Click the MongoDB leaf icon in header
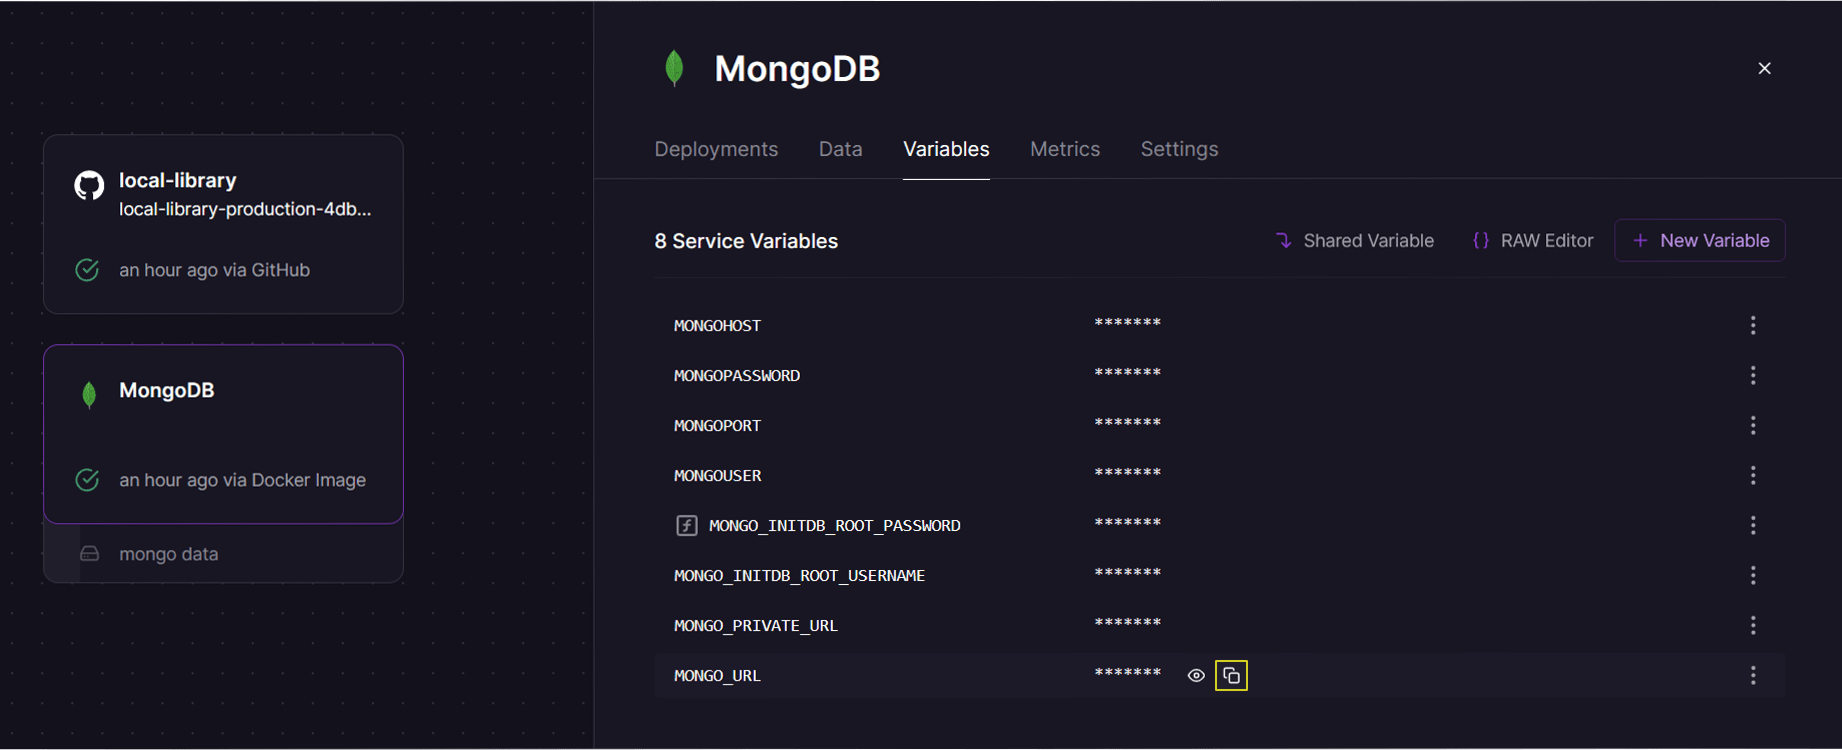The width and height of the screenshot is (1842, 750). coord(674,69)
